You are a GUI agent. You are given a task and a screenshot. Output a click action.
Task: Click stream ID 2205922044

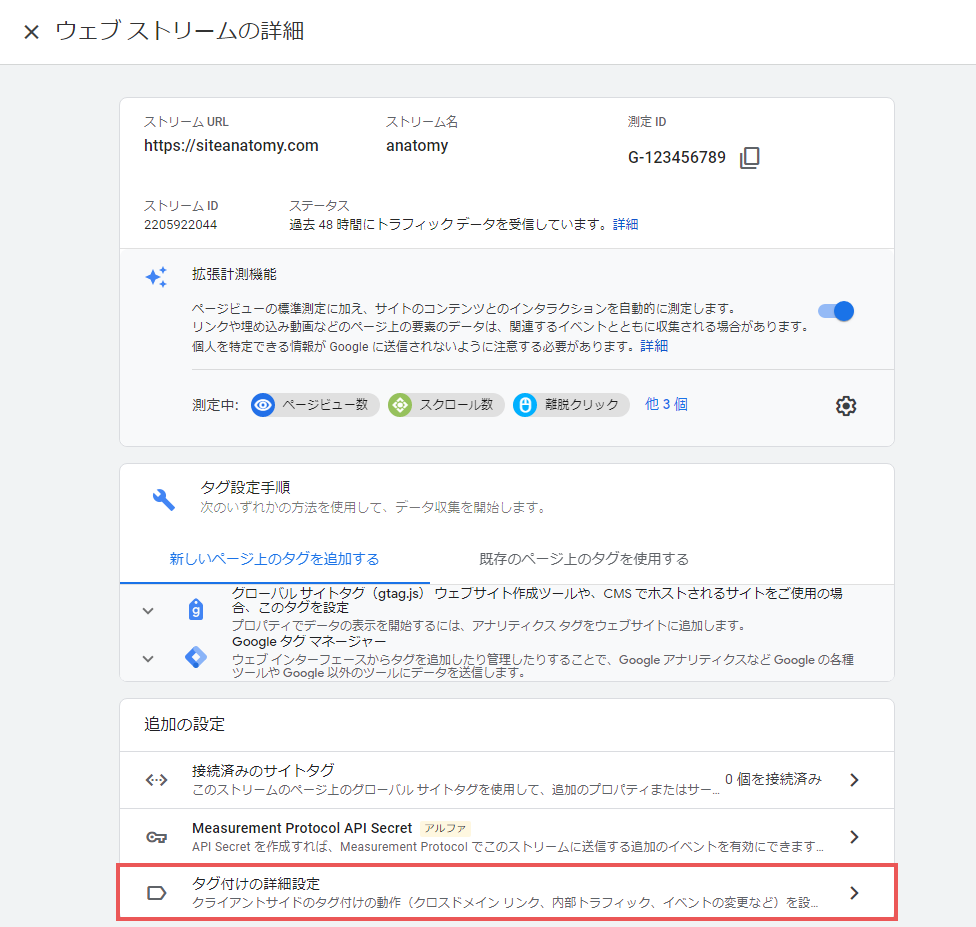coord(181,225)
